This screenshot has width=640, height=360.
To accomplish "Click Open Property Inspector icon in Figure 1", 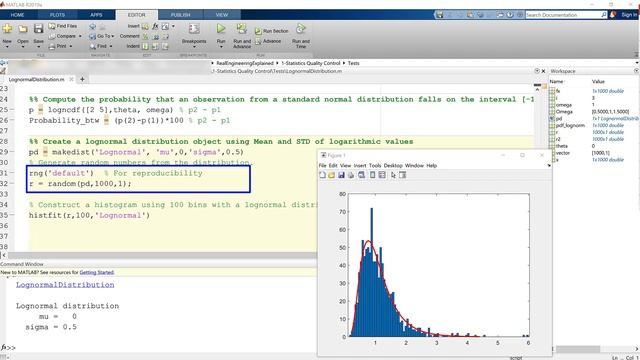I will pos(402,175).
